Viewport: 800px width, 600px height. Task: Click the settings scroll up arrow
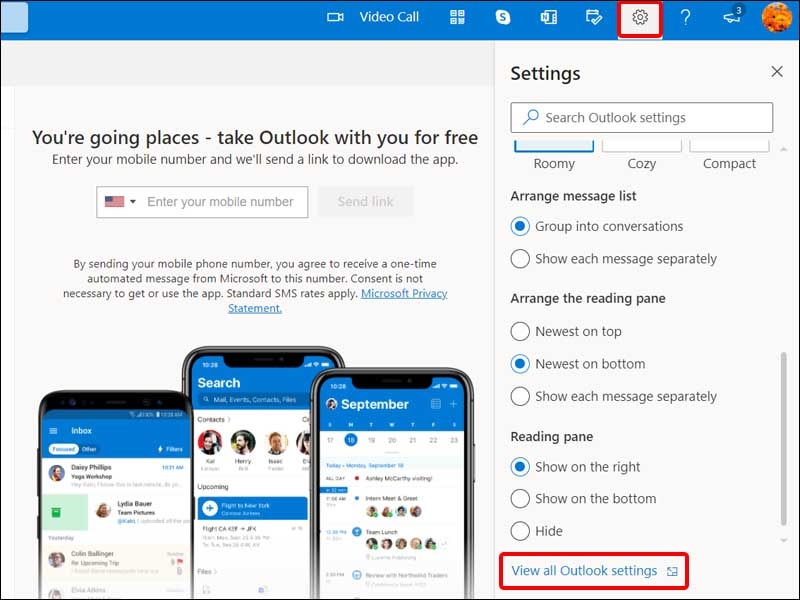[x=784, y=149]
